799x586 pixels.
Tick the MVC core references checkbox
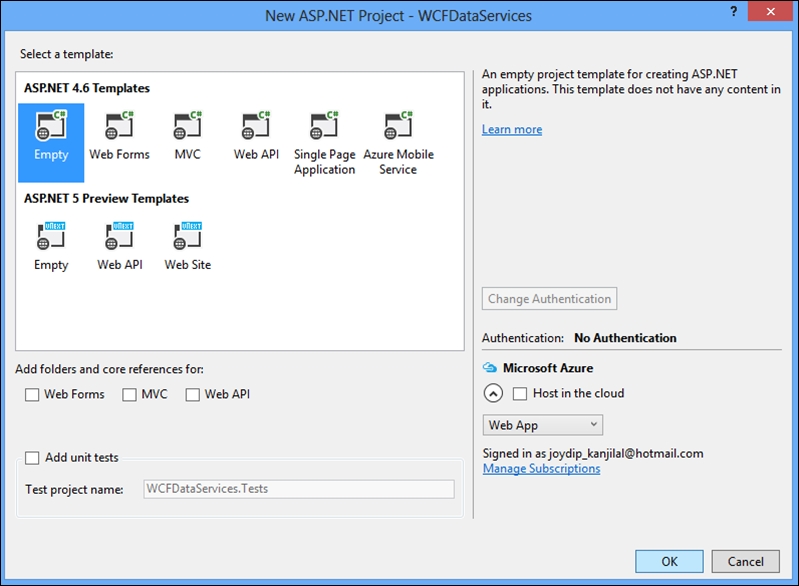(x=129, y=394)
